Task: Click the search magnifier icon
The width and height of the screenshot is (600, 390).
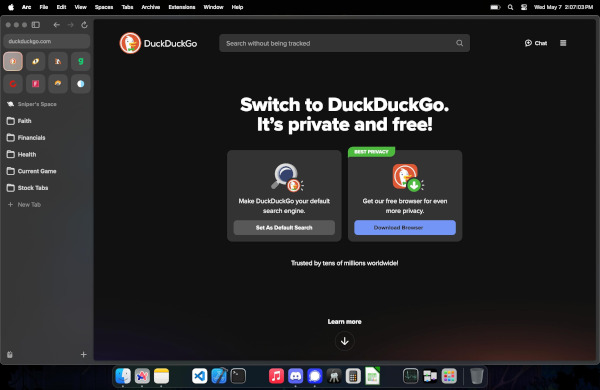Action: 460,43
